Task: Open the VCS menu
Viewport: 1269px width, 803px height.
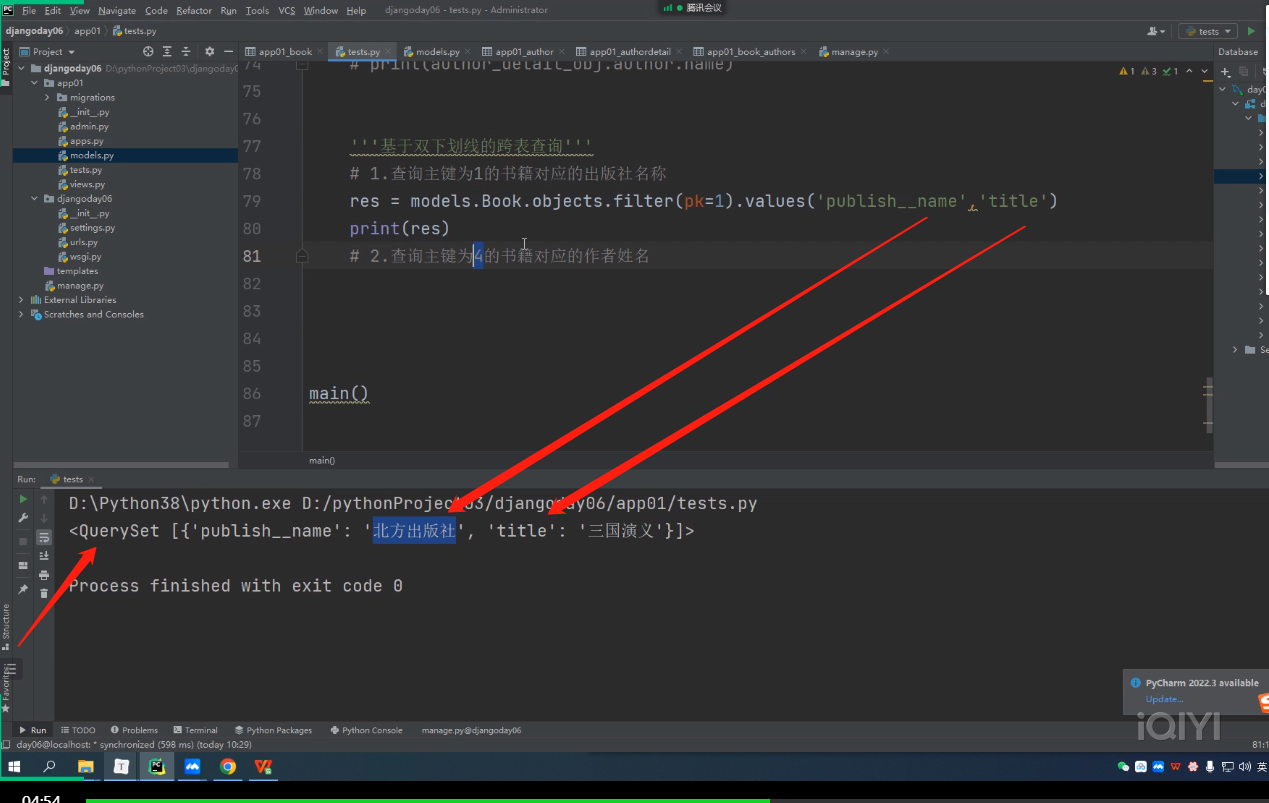Action: coord(287,10)
